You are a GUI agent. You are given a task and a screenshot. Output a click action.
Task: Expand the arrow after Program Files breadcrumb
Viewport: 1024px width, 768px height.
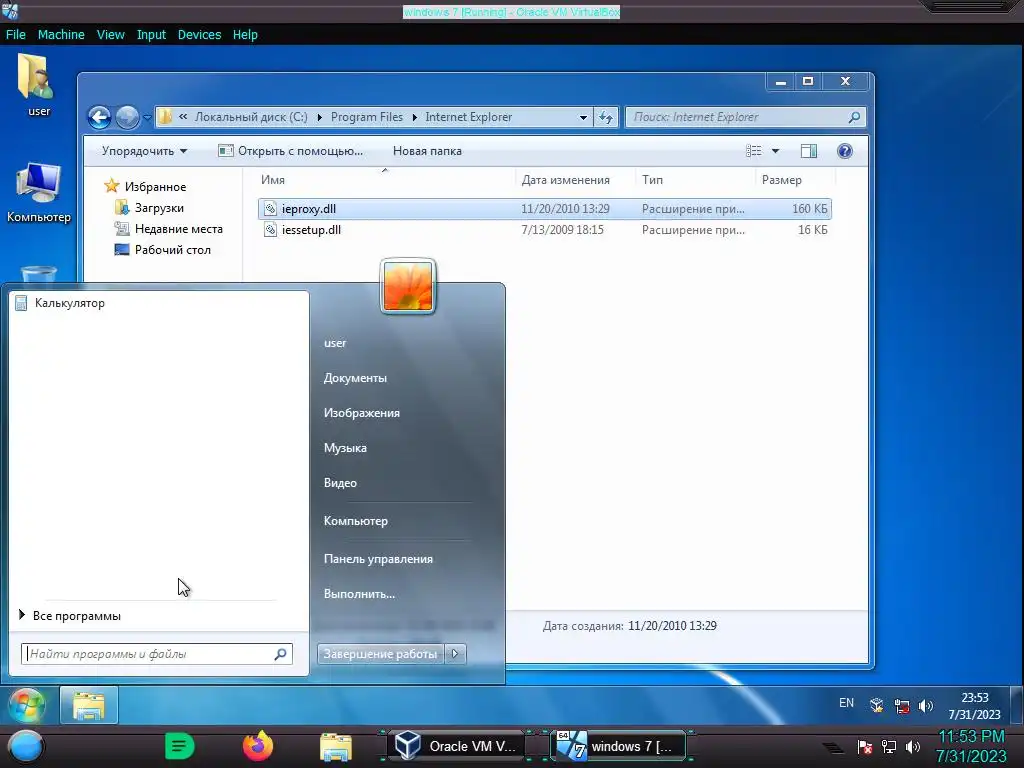[x=415, y=118]
